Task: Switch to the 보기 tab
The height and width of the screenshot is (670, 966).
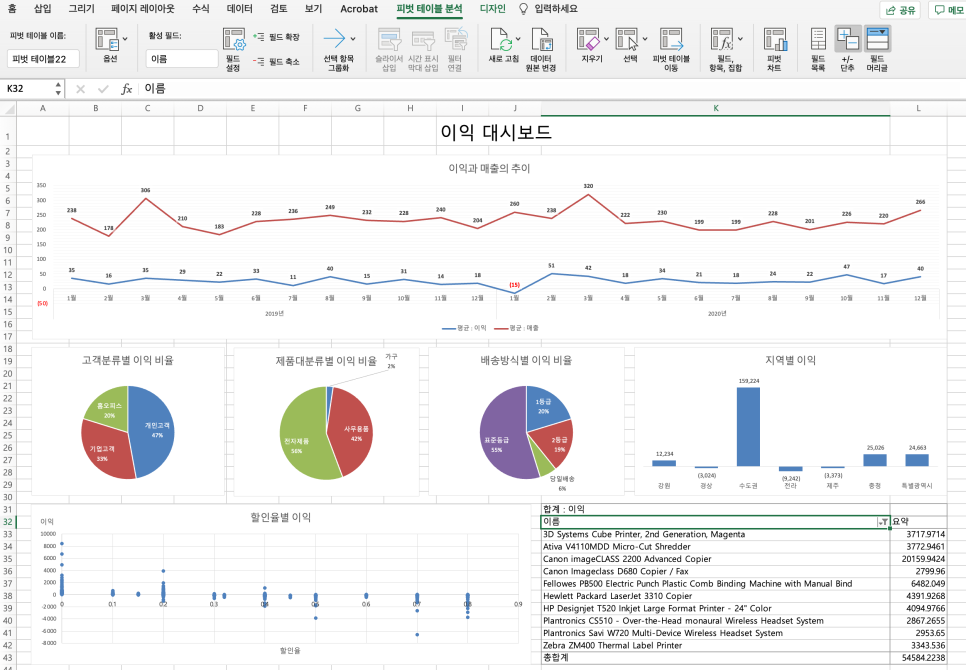Action: (x=314, y=9)
